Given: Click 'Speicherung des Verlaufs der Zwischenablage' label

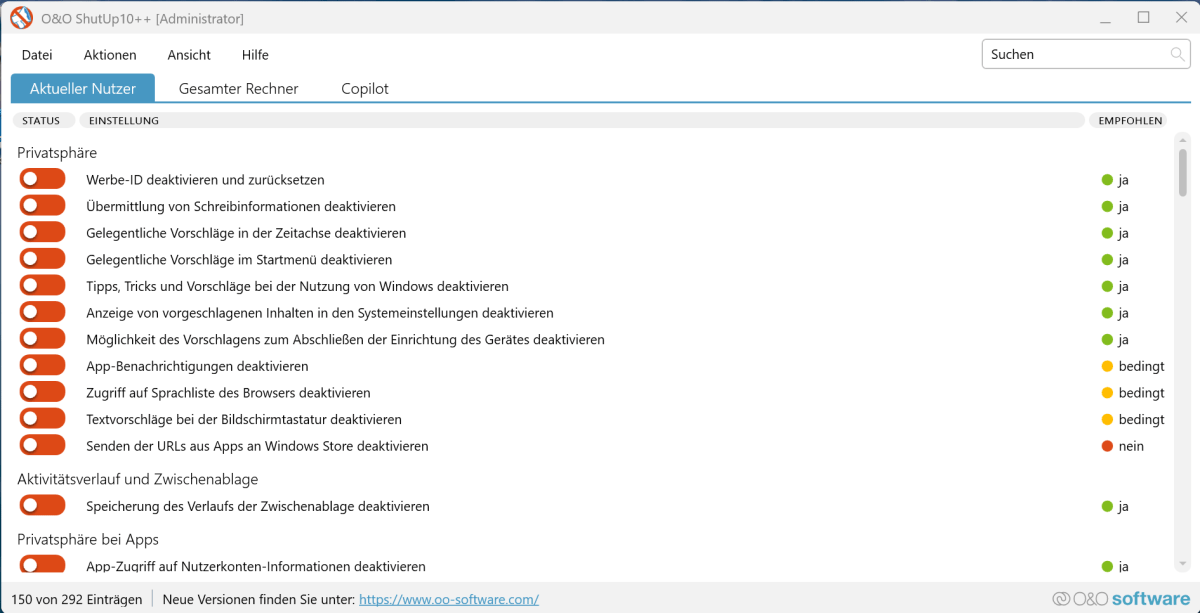Looking at the screenshot, I should tap(258, 506).
